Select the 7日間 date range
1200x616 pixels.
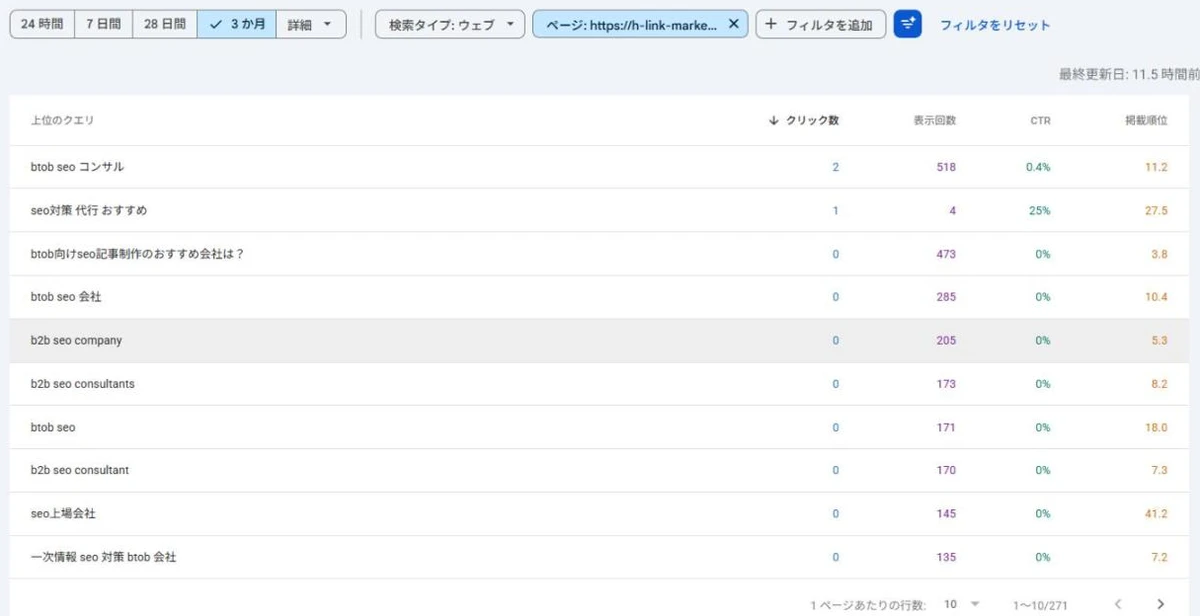103,24
